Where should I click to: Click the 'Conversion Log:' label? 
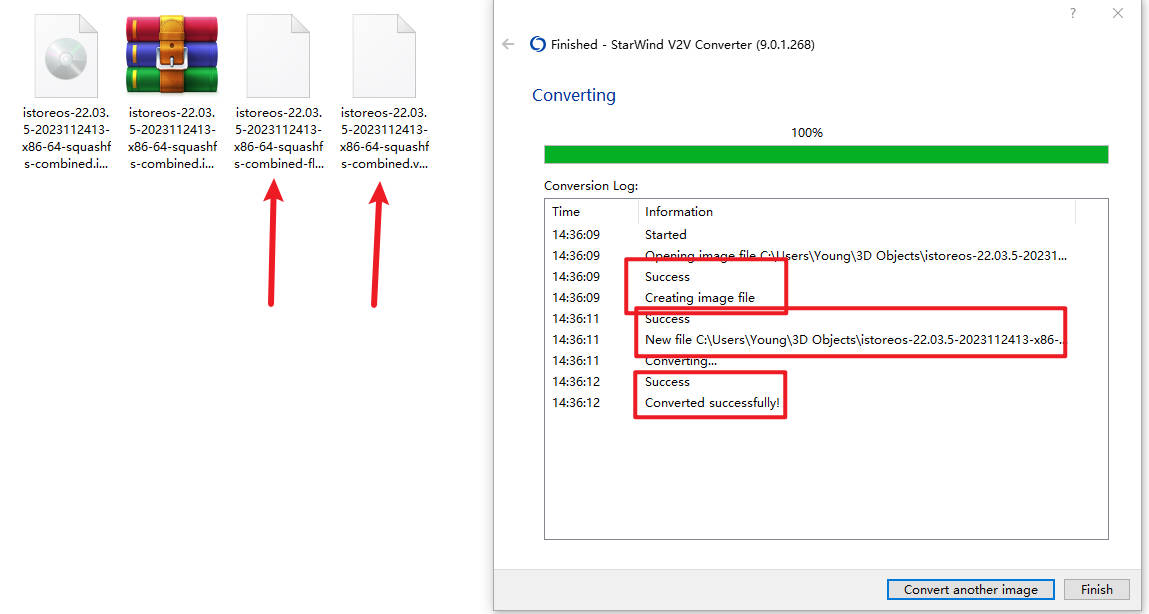pyautogui.click(x=591, y=185)
